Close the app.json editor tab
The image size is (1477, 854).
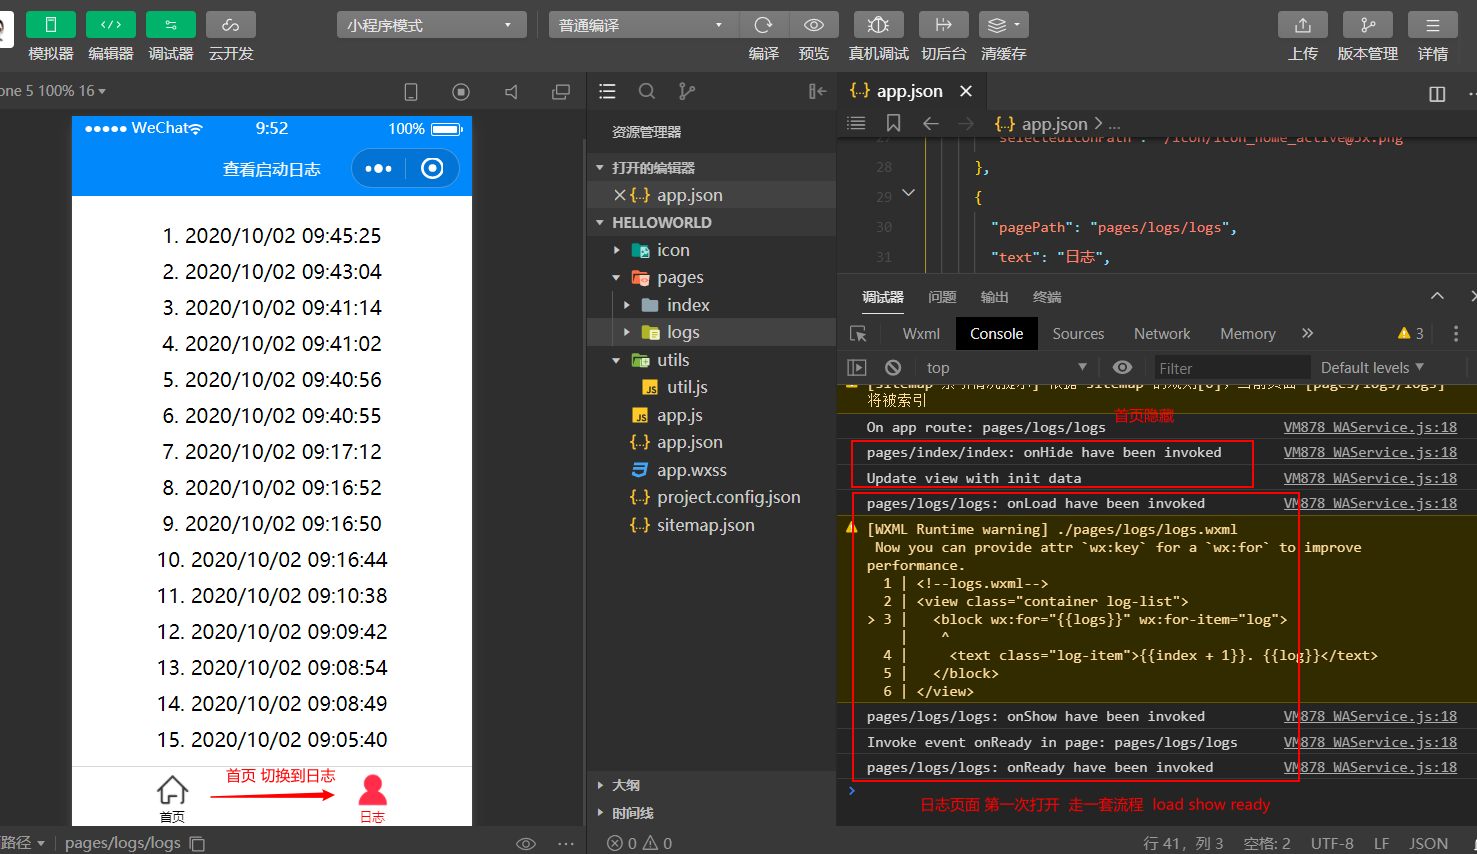pos(966,91)
